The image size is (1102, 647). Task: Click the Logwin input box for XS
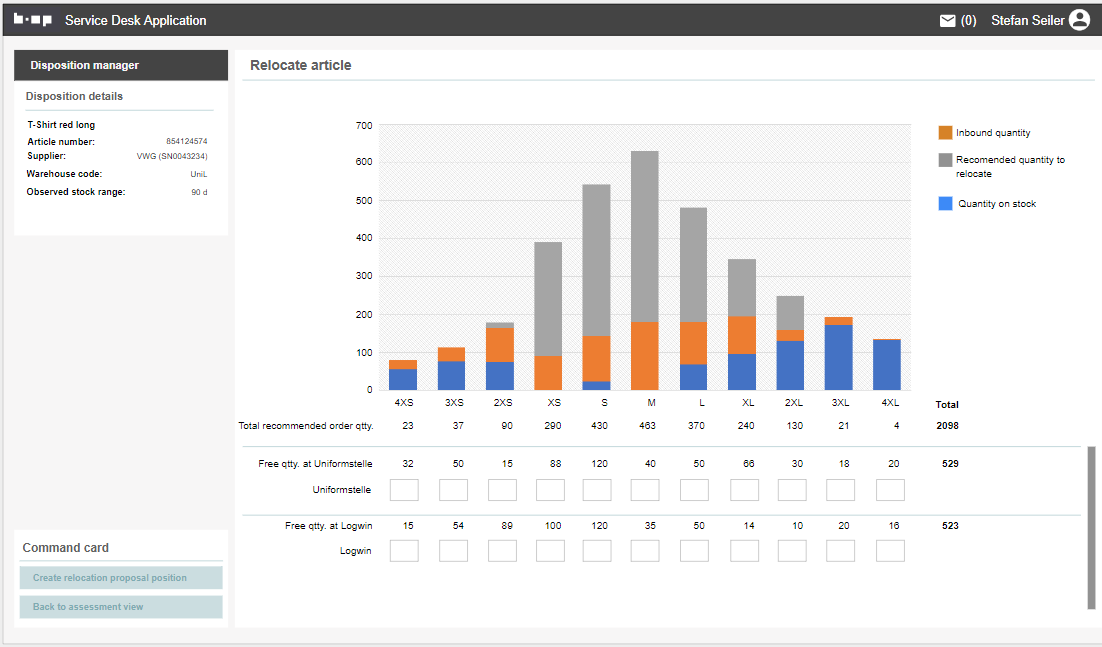coord(550,551)
